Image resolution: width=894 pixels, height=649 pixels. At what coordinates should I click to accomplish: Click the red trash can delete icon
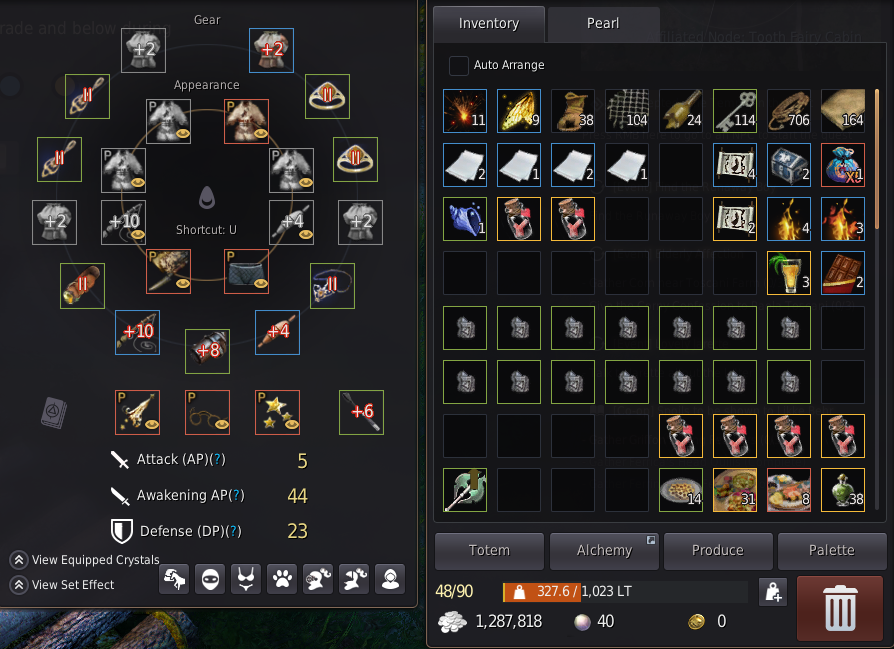click(840, 608)
